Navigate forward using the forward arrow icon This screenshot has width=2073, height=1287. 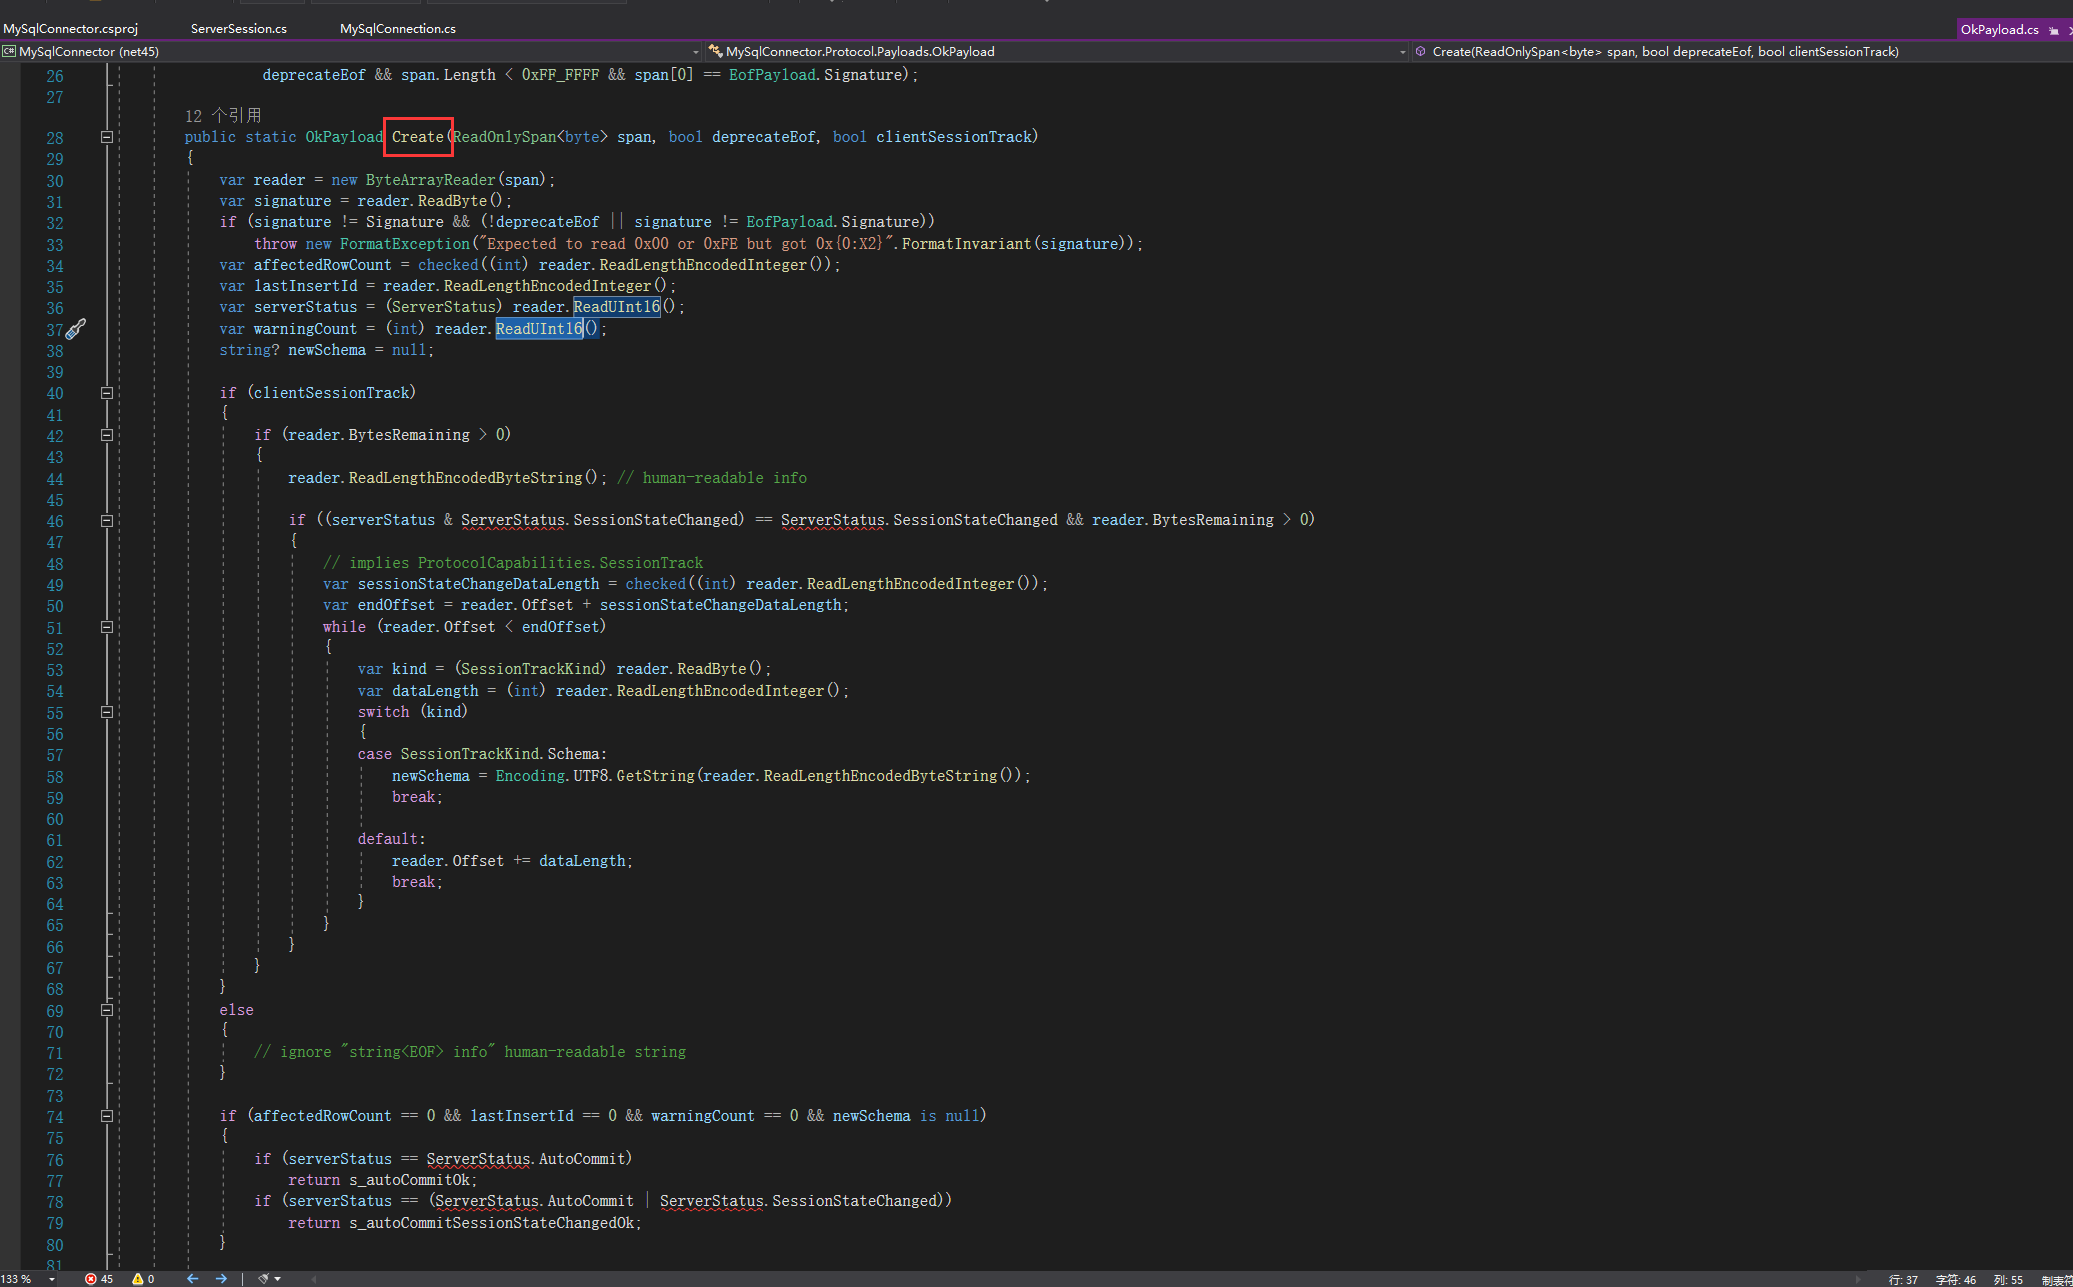click(x=222, y=1279)
